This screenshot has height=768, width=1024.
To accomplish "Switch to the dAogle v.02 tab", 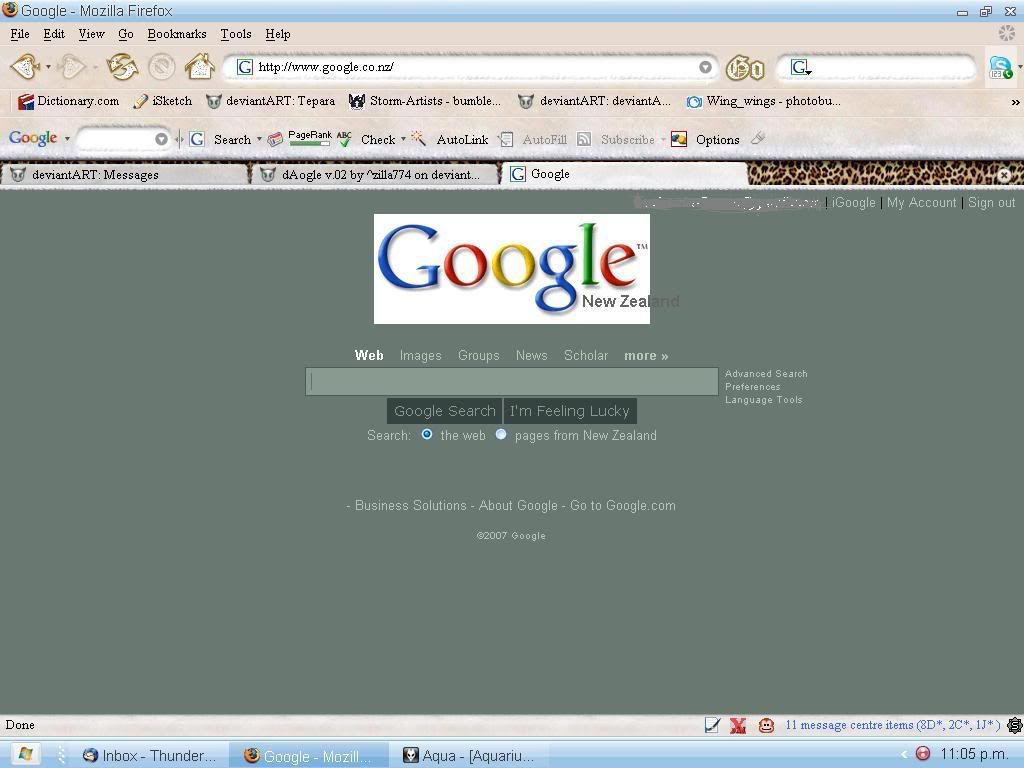I will click(376, 174).
